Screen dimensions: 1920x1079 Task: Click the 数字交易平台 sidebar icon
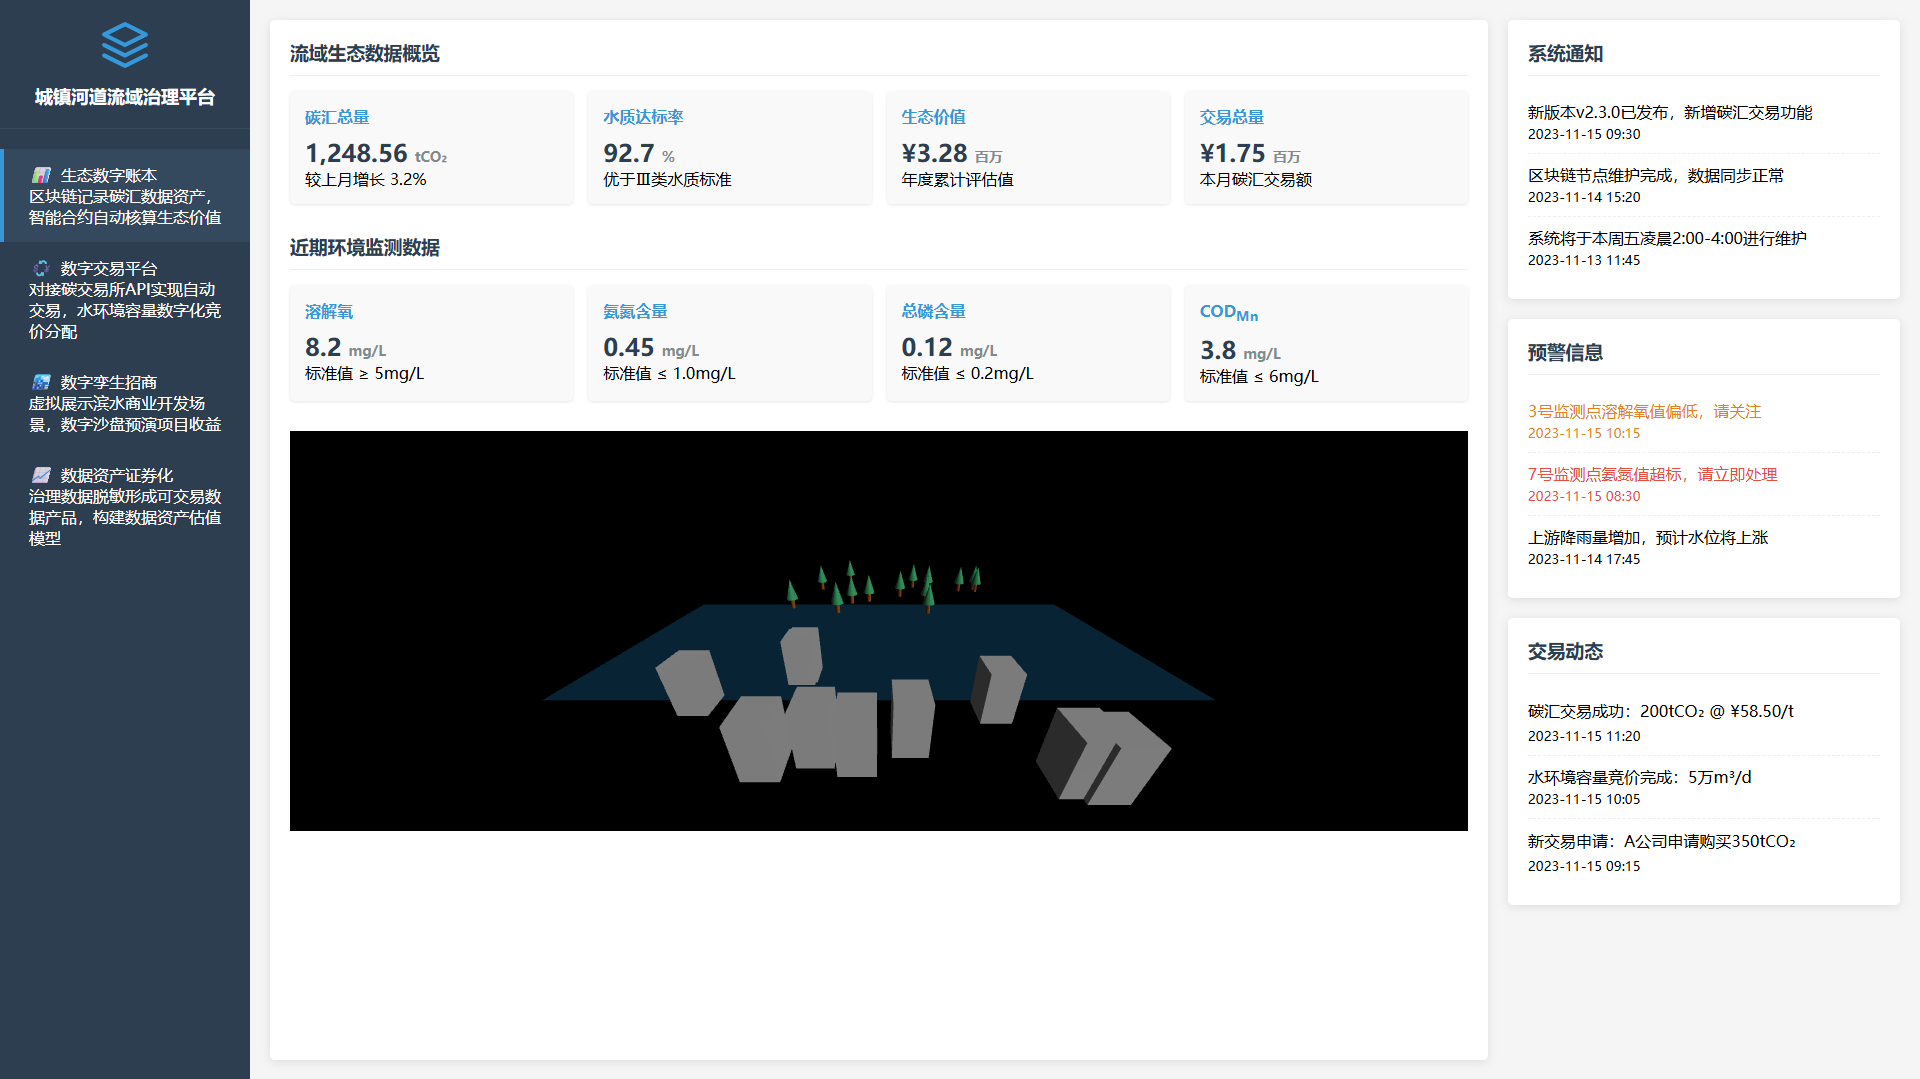(x=41, y=268)
